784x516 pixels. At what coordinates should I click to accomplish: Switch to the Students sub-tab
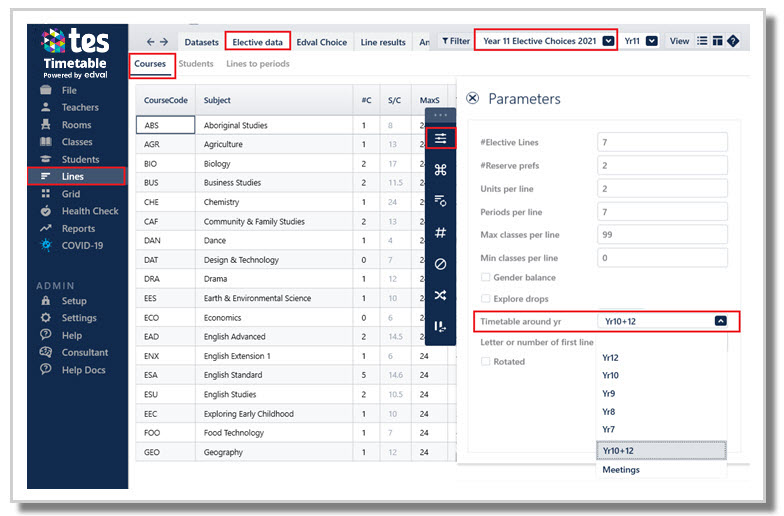click(196, 64)
